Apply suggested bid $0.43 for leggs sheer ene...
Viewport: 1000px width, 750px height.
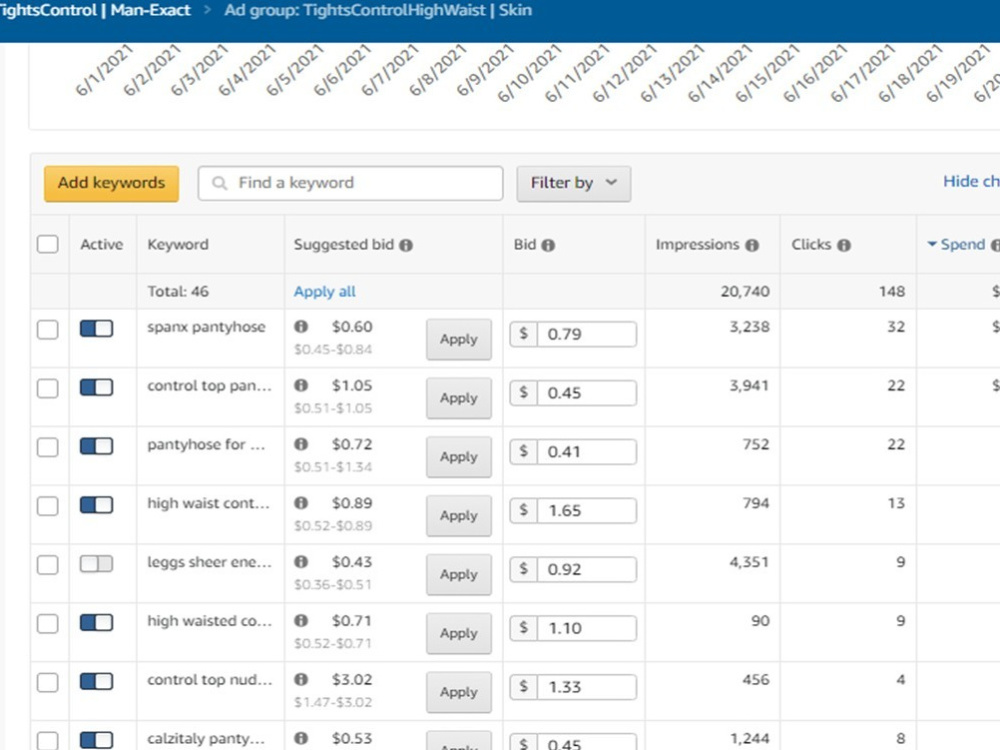tap(459, 574)
